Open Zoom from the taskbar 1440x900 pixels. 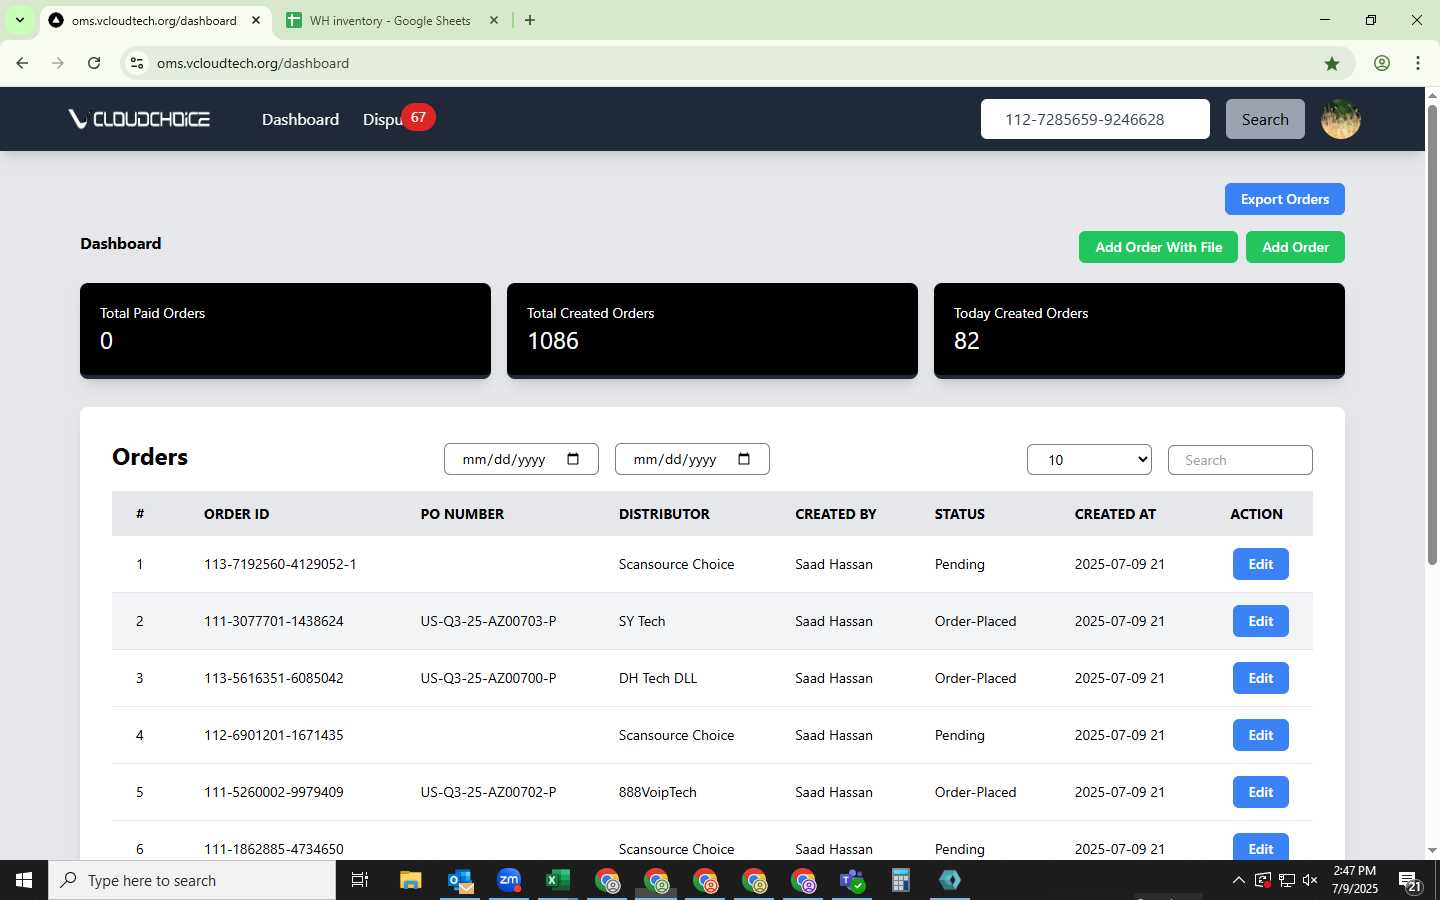pyautogui.click(x=509, y=880)
